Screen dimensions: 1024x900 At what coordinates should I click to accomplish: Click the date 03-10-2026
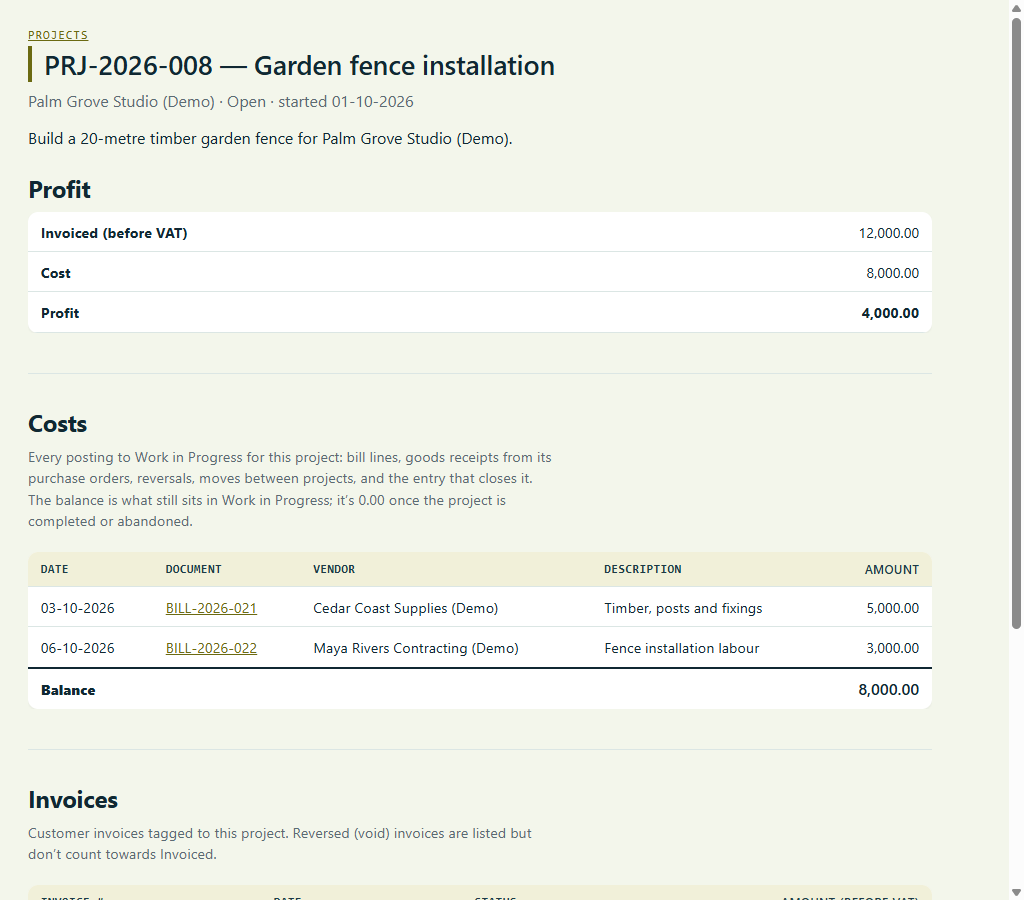(x=78, y=608)
